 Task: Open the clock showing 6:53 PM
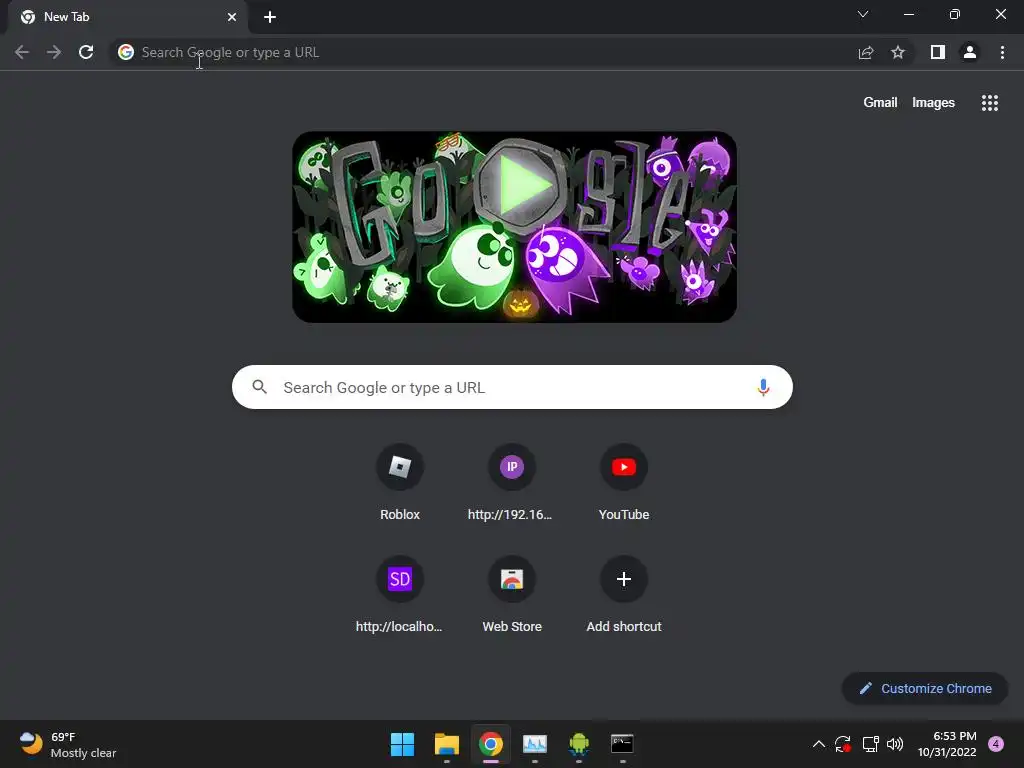point(947,744)
